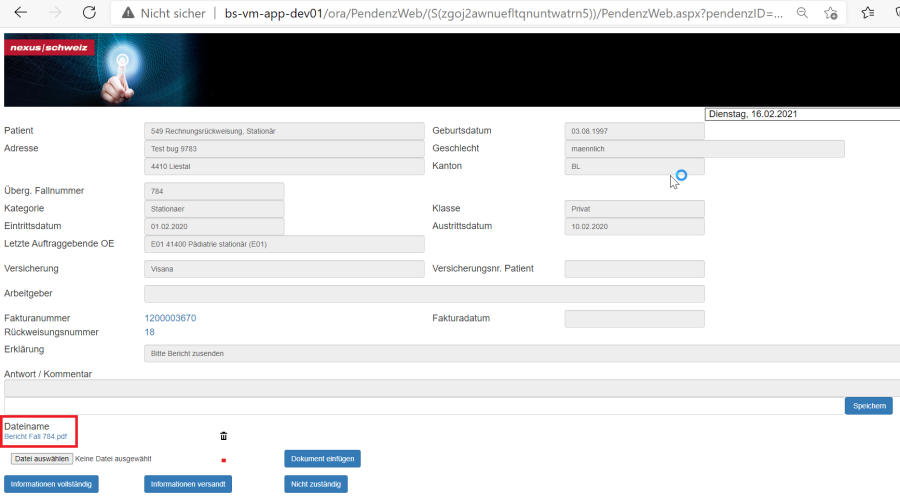Reload the current page
The width and height of the screenshot is (900, 497).
[x=89, y=13]
